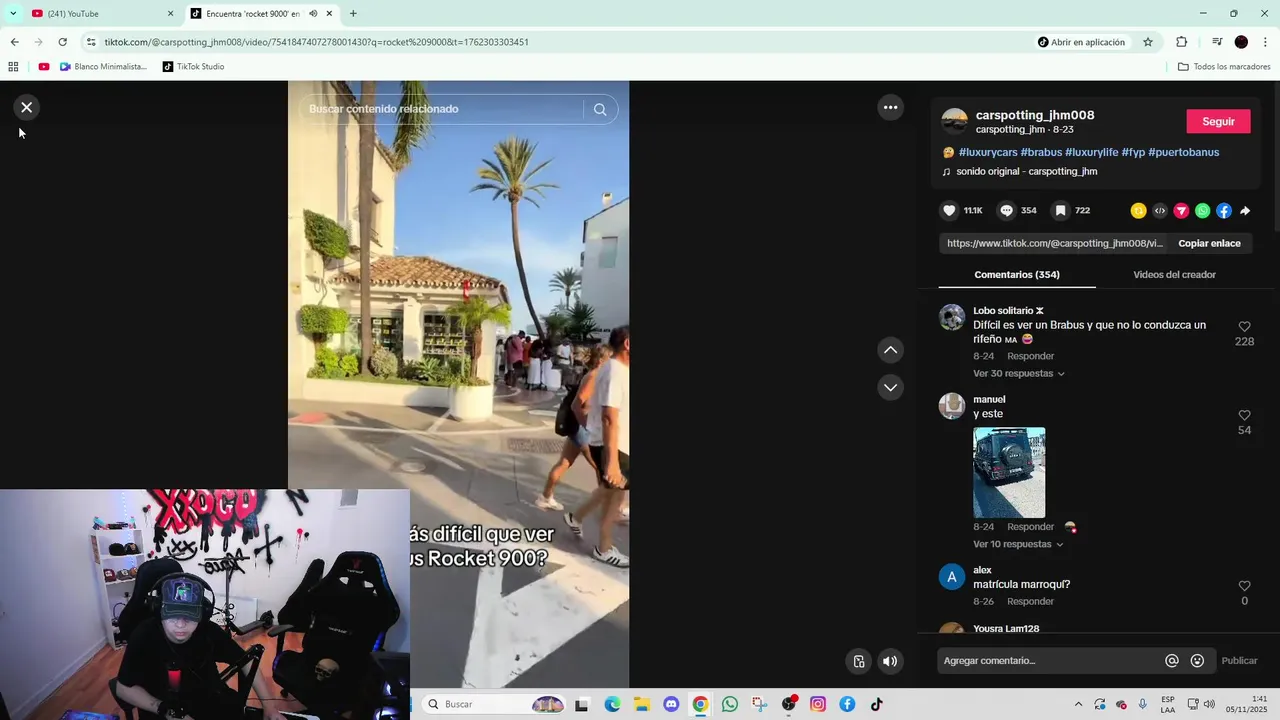Open the TikTok app on taskbar

coord(877,704)
